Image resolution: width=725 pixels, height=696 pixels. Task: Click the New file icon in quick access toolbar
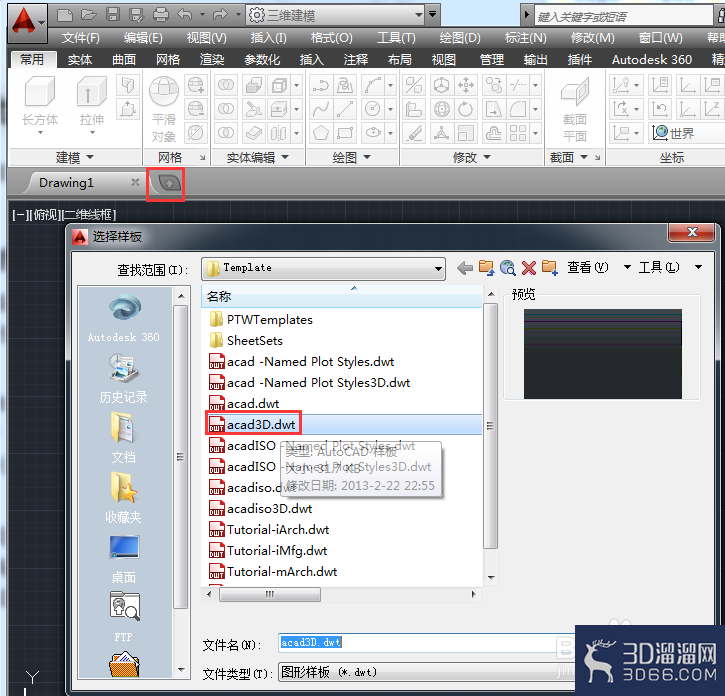coord(65,15)
